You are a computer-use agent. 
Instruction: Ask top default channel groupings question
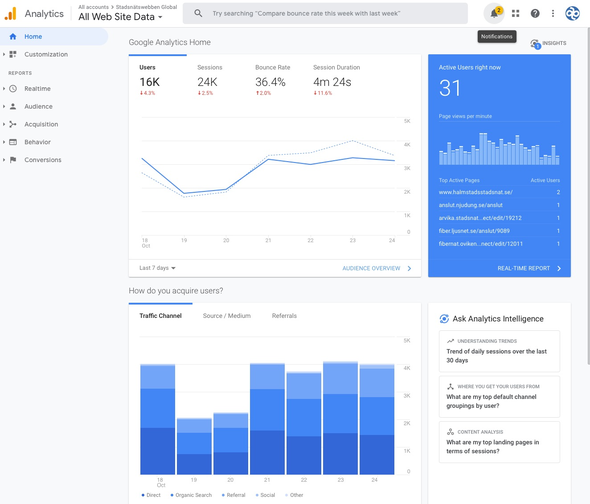499,397
